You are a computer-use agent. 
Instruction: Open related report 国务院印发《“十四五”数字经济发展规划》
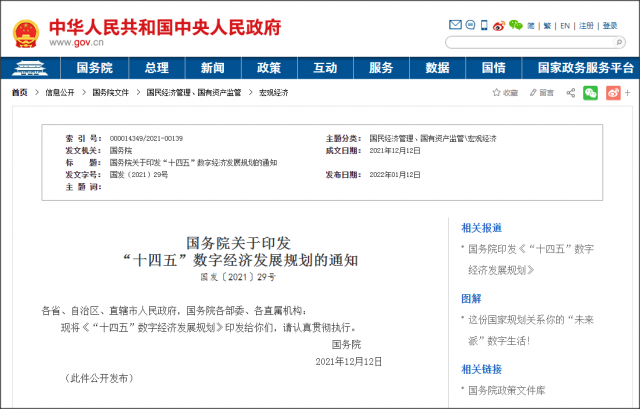click(x=531, y=260)
